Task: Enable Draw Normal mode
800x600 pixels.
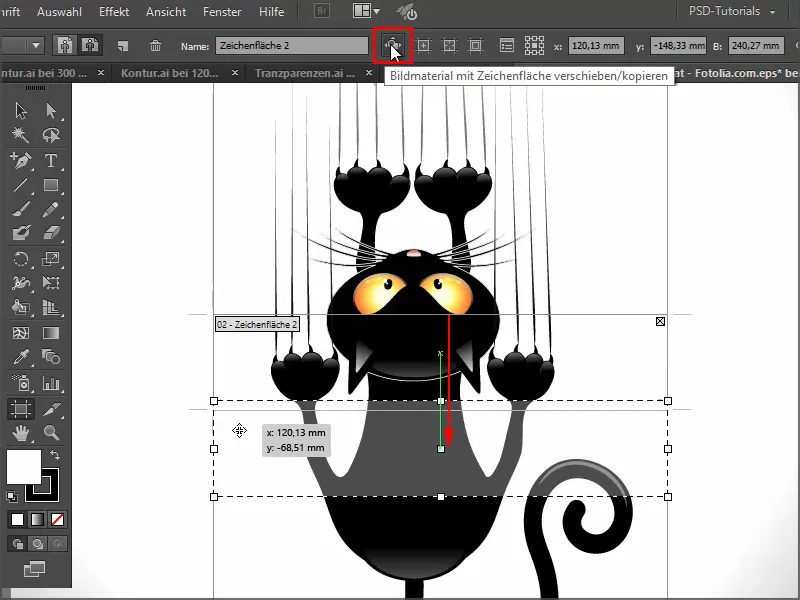Action: pos(17,544)
